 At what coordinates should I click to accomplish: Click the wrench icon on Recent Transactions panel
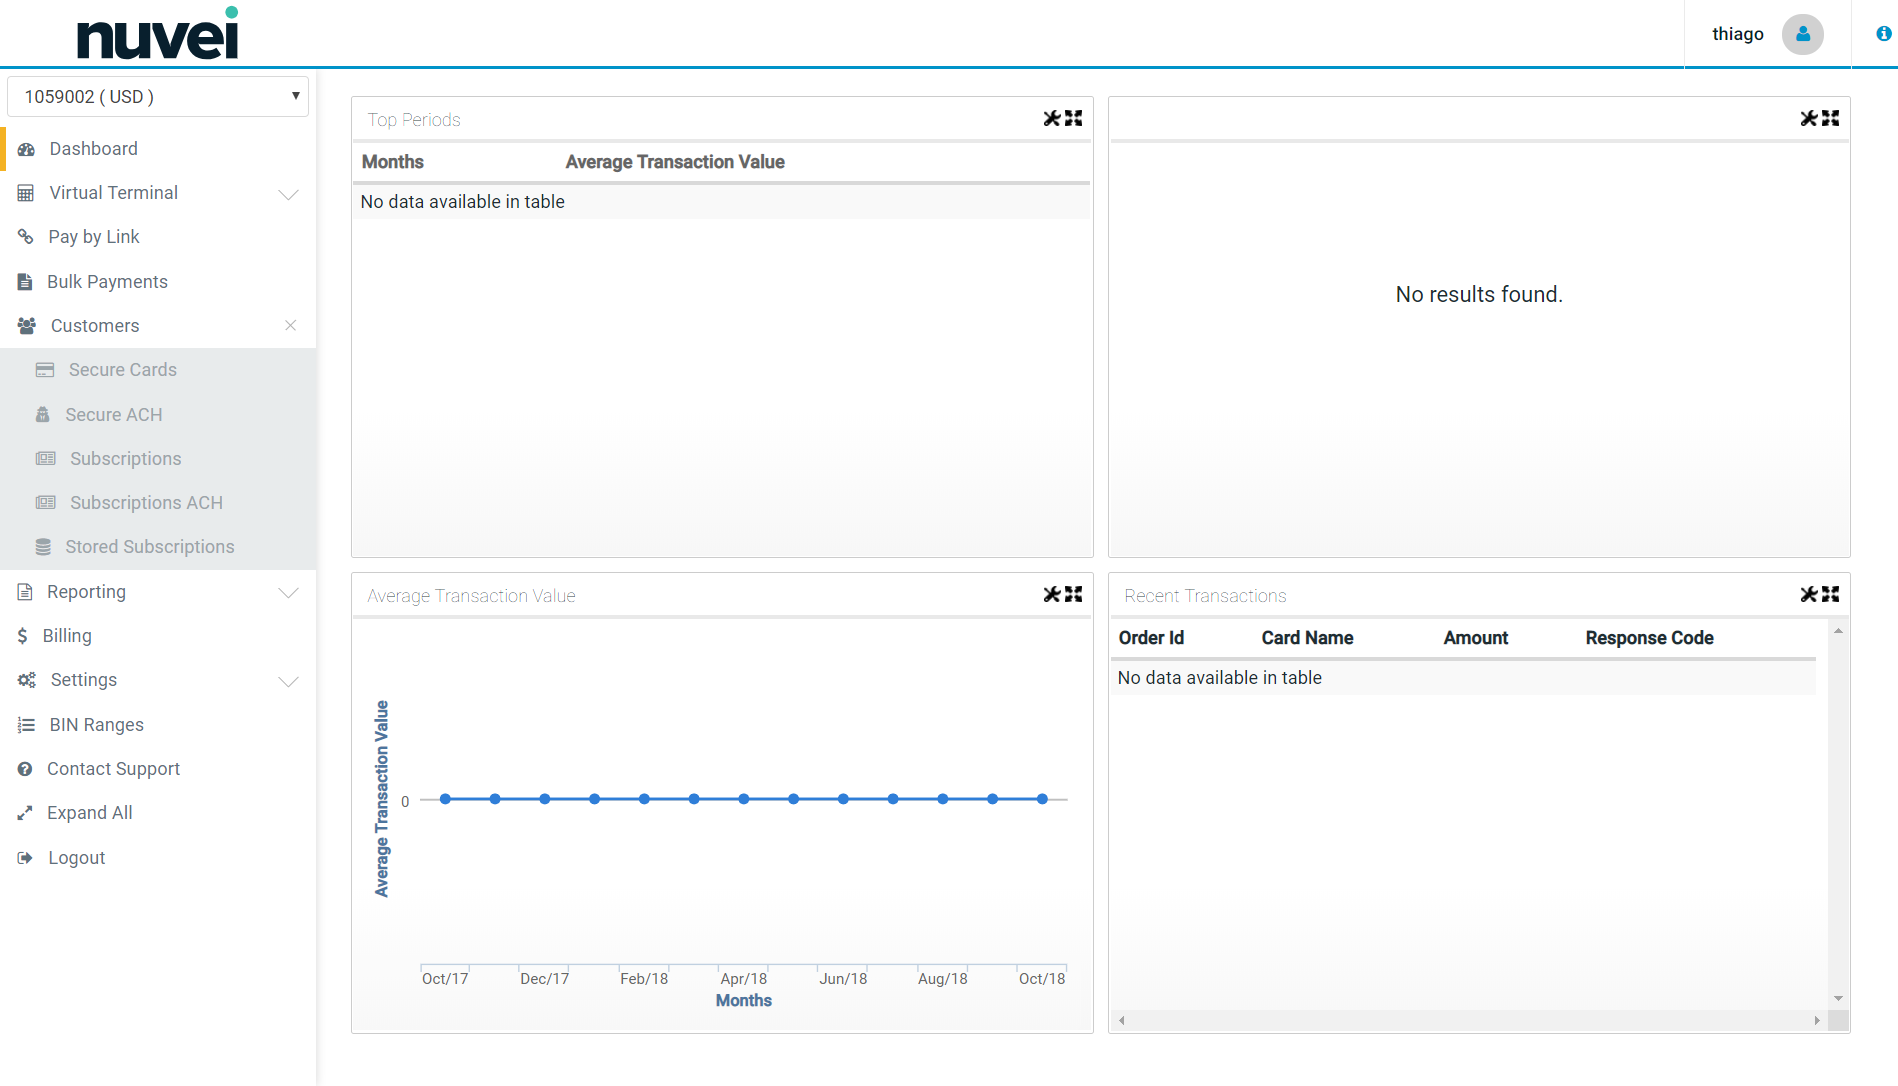pos(1808,595)
